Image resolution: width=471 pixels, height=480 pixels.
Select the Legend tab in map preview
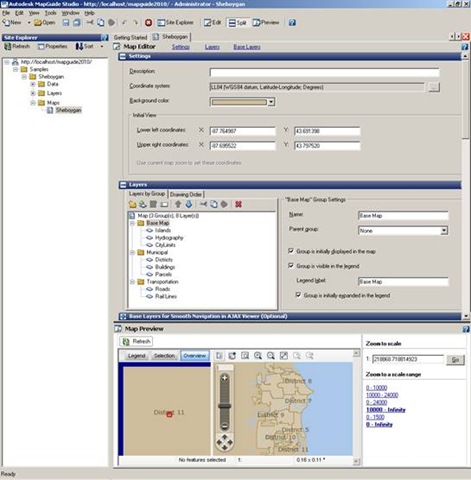[x=136, y=356]
